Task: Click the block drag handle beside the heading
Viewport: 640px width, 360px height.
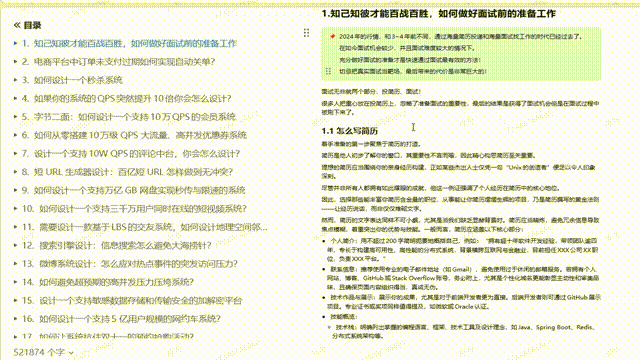Action: 306,33
